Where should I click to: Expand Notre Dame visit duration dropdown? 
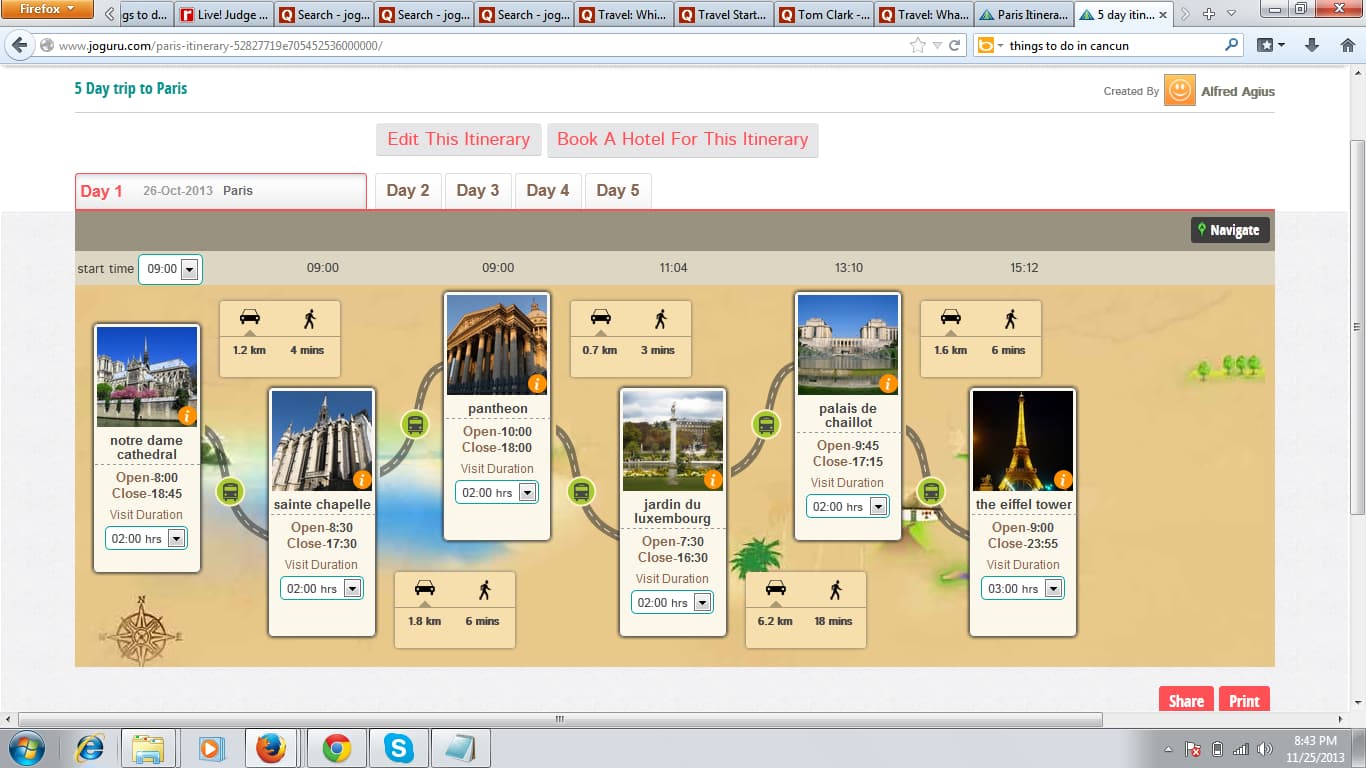pyautogui.click(x=176, y=539)
